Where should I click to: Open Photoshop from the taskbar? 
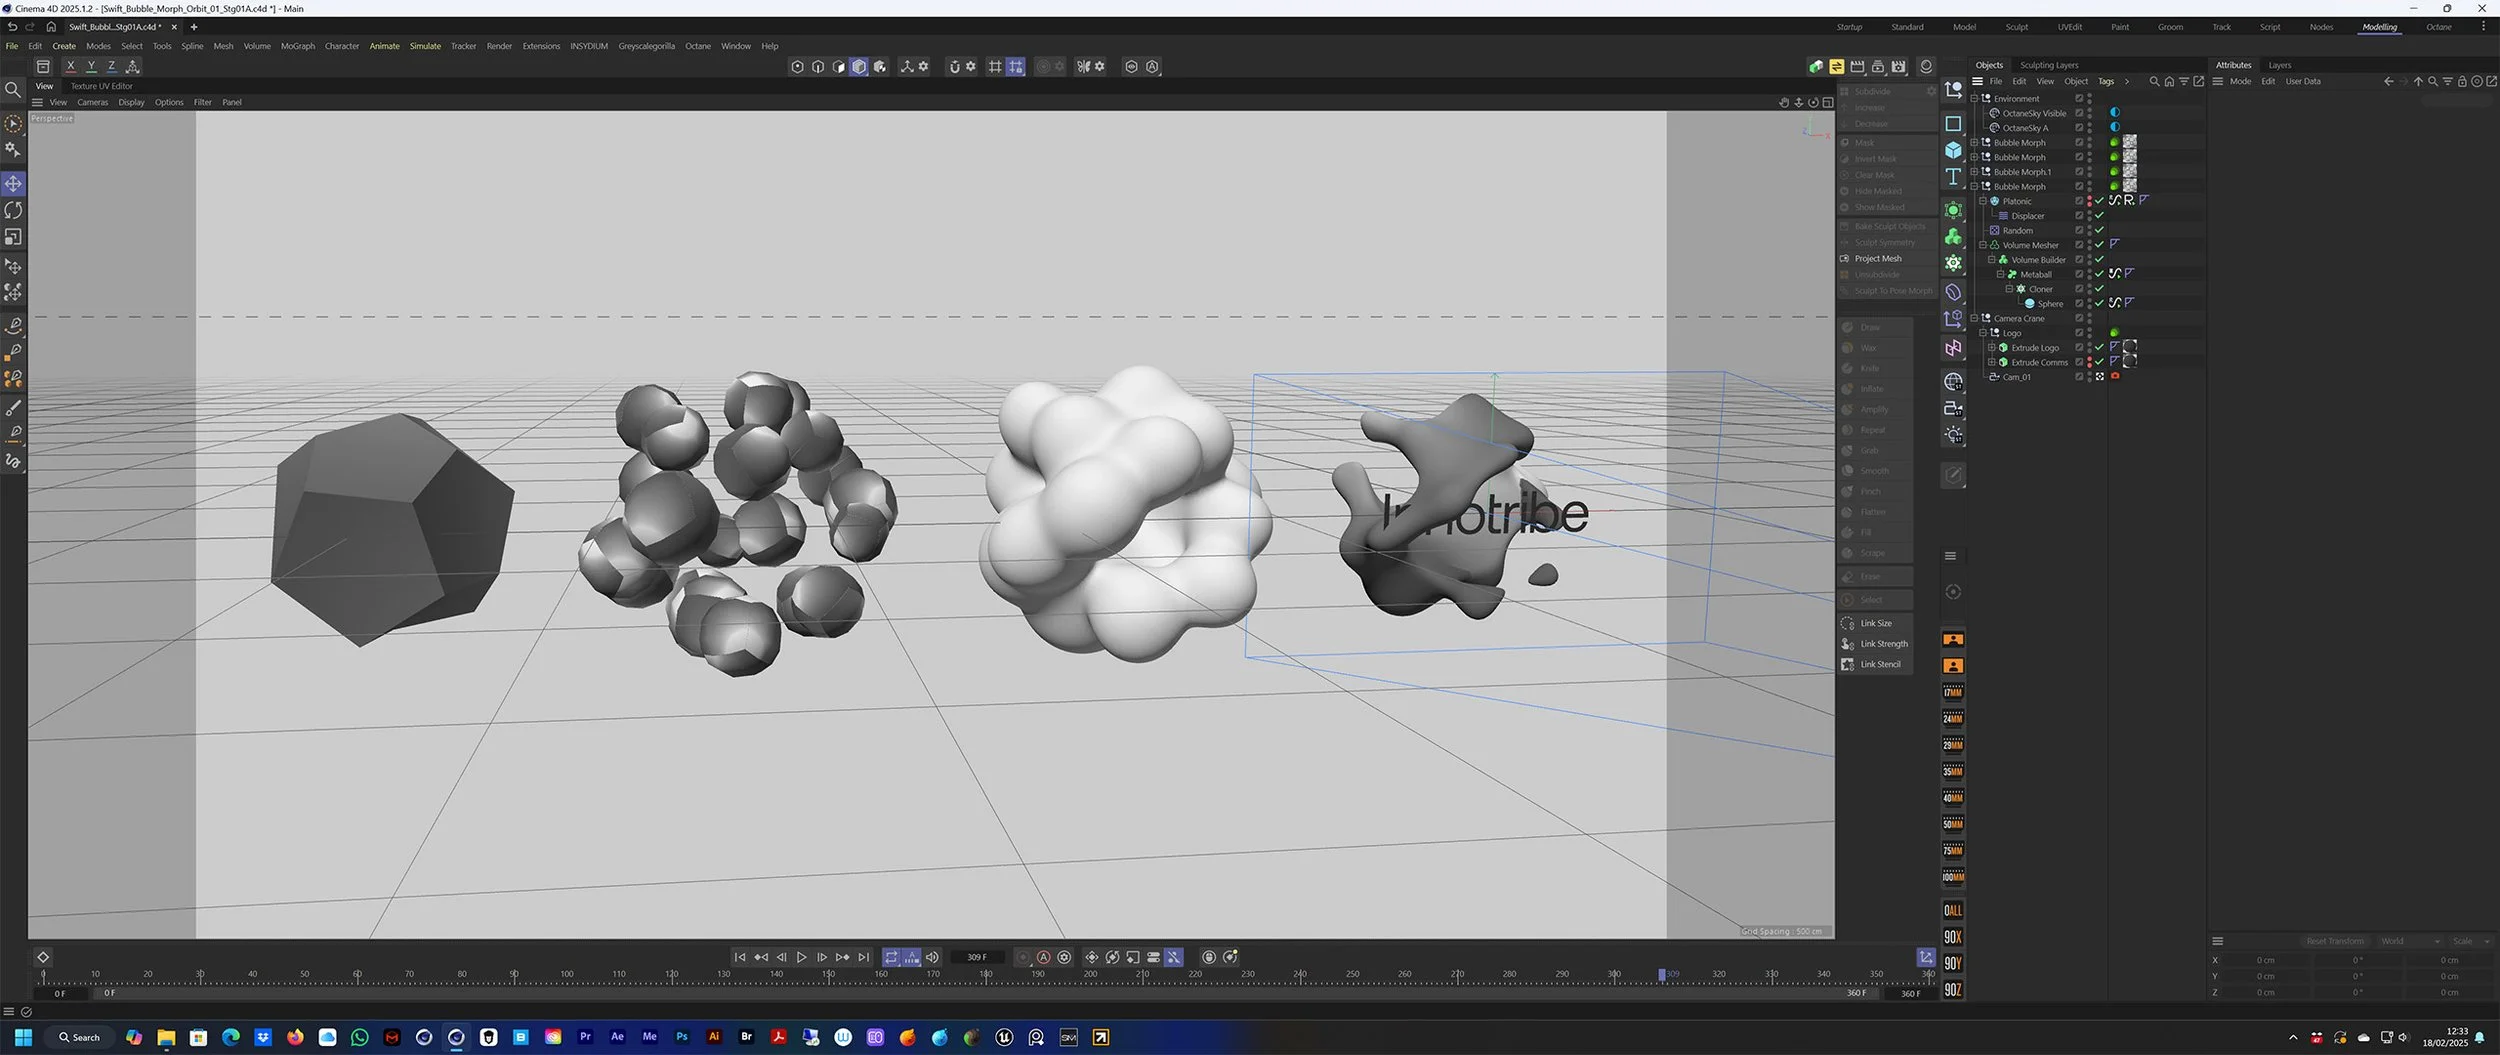[x=682, y=1037]
